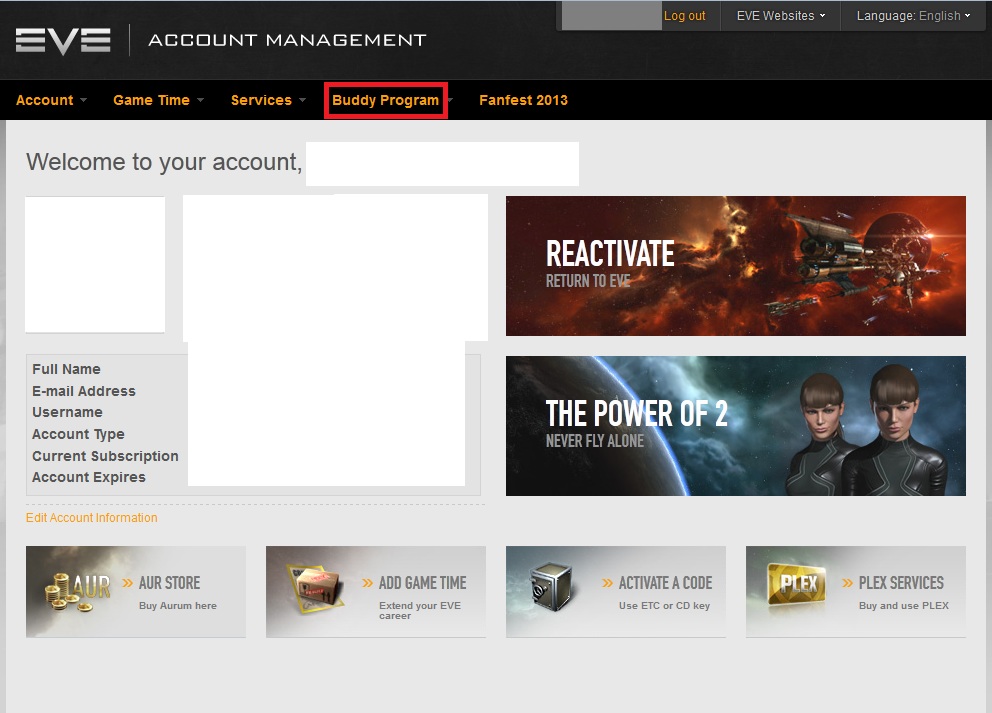Expand the Services menu arrow

click(x=302, y=100)
